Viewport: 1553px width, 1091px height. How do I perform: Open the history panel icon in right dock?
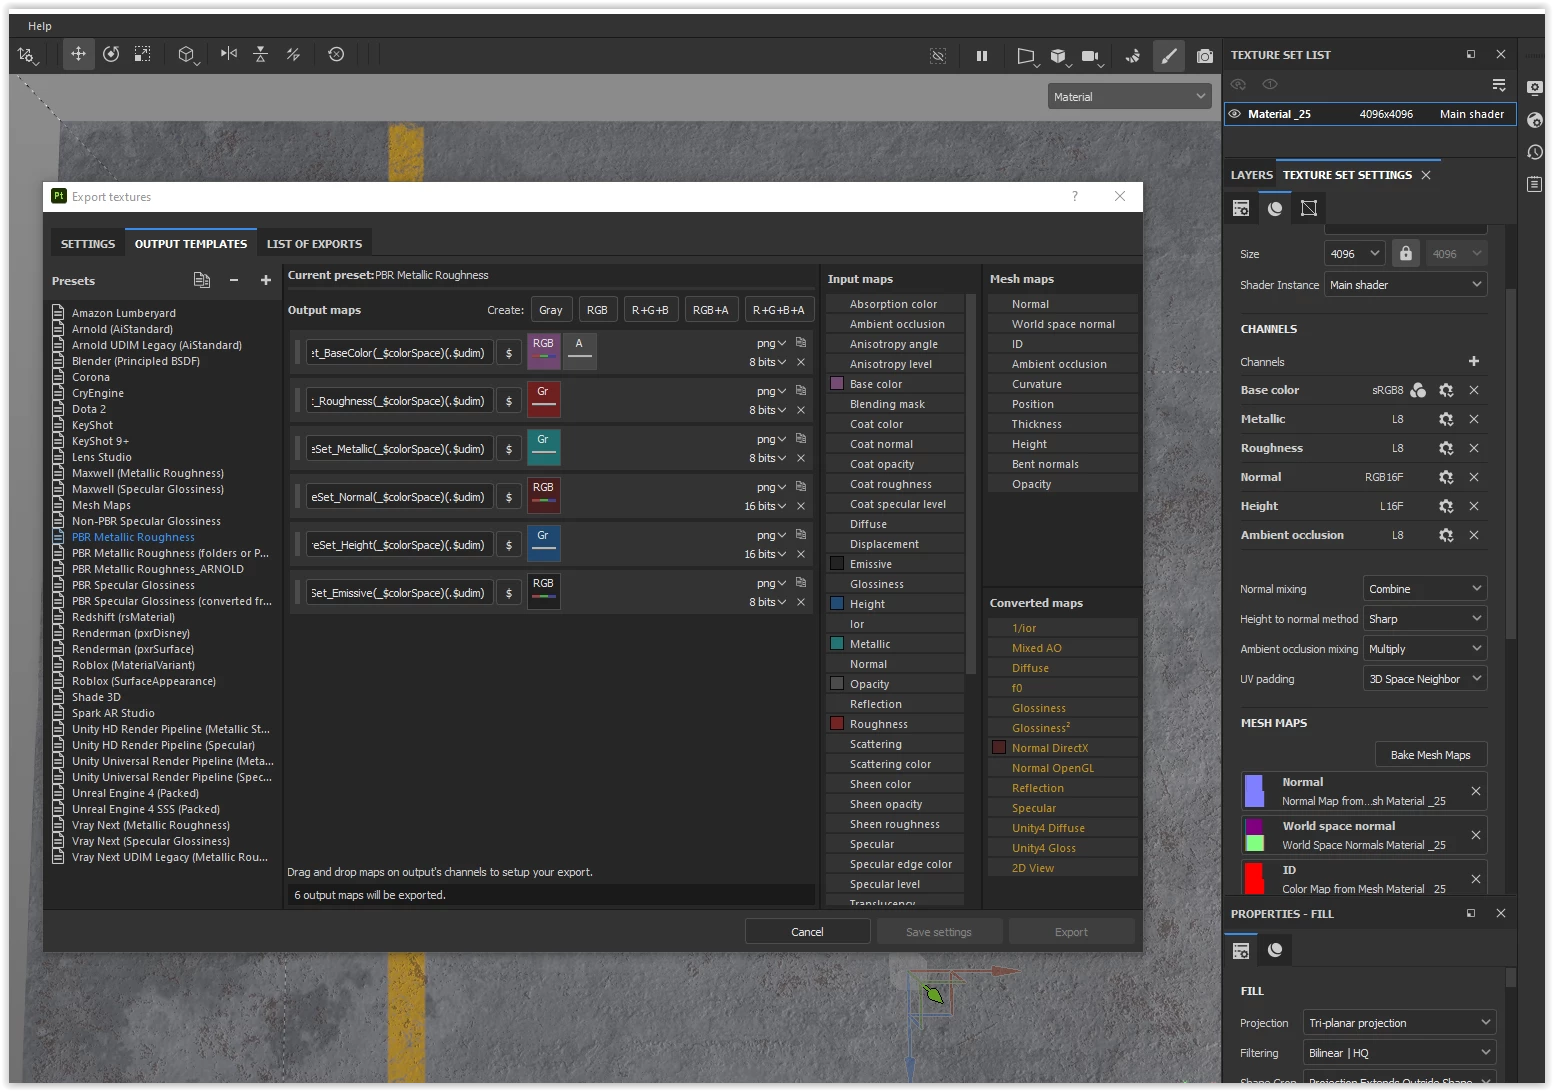coord(1535,152)
